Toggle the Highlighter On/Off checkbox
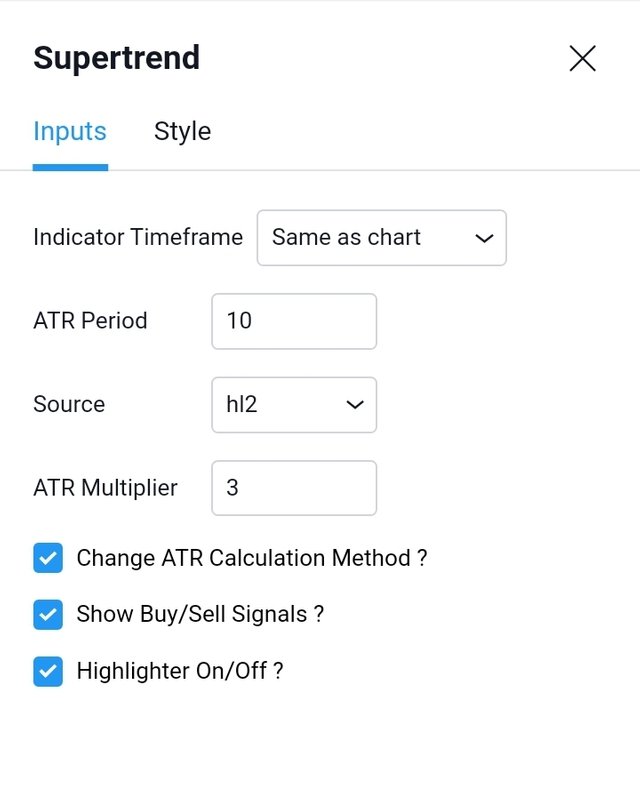This screenshot has height=786, width=640. point(48,671)
